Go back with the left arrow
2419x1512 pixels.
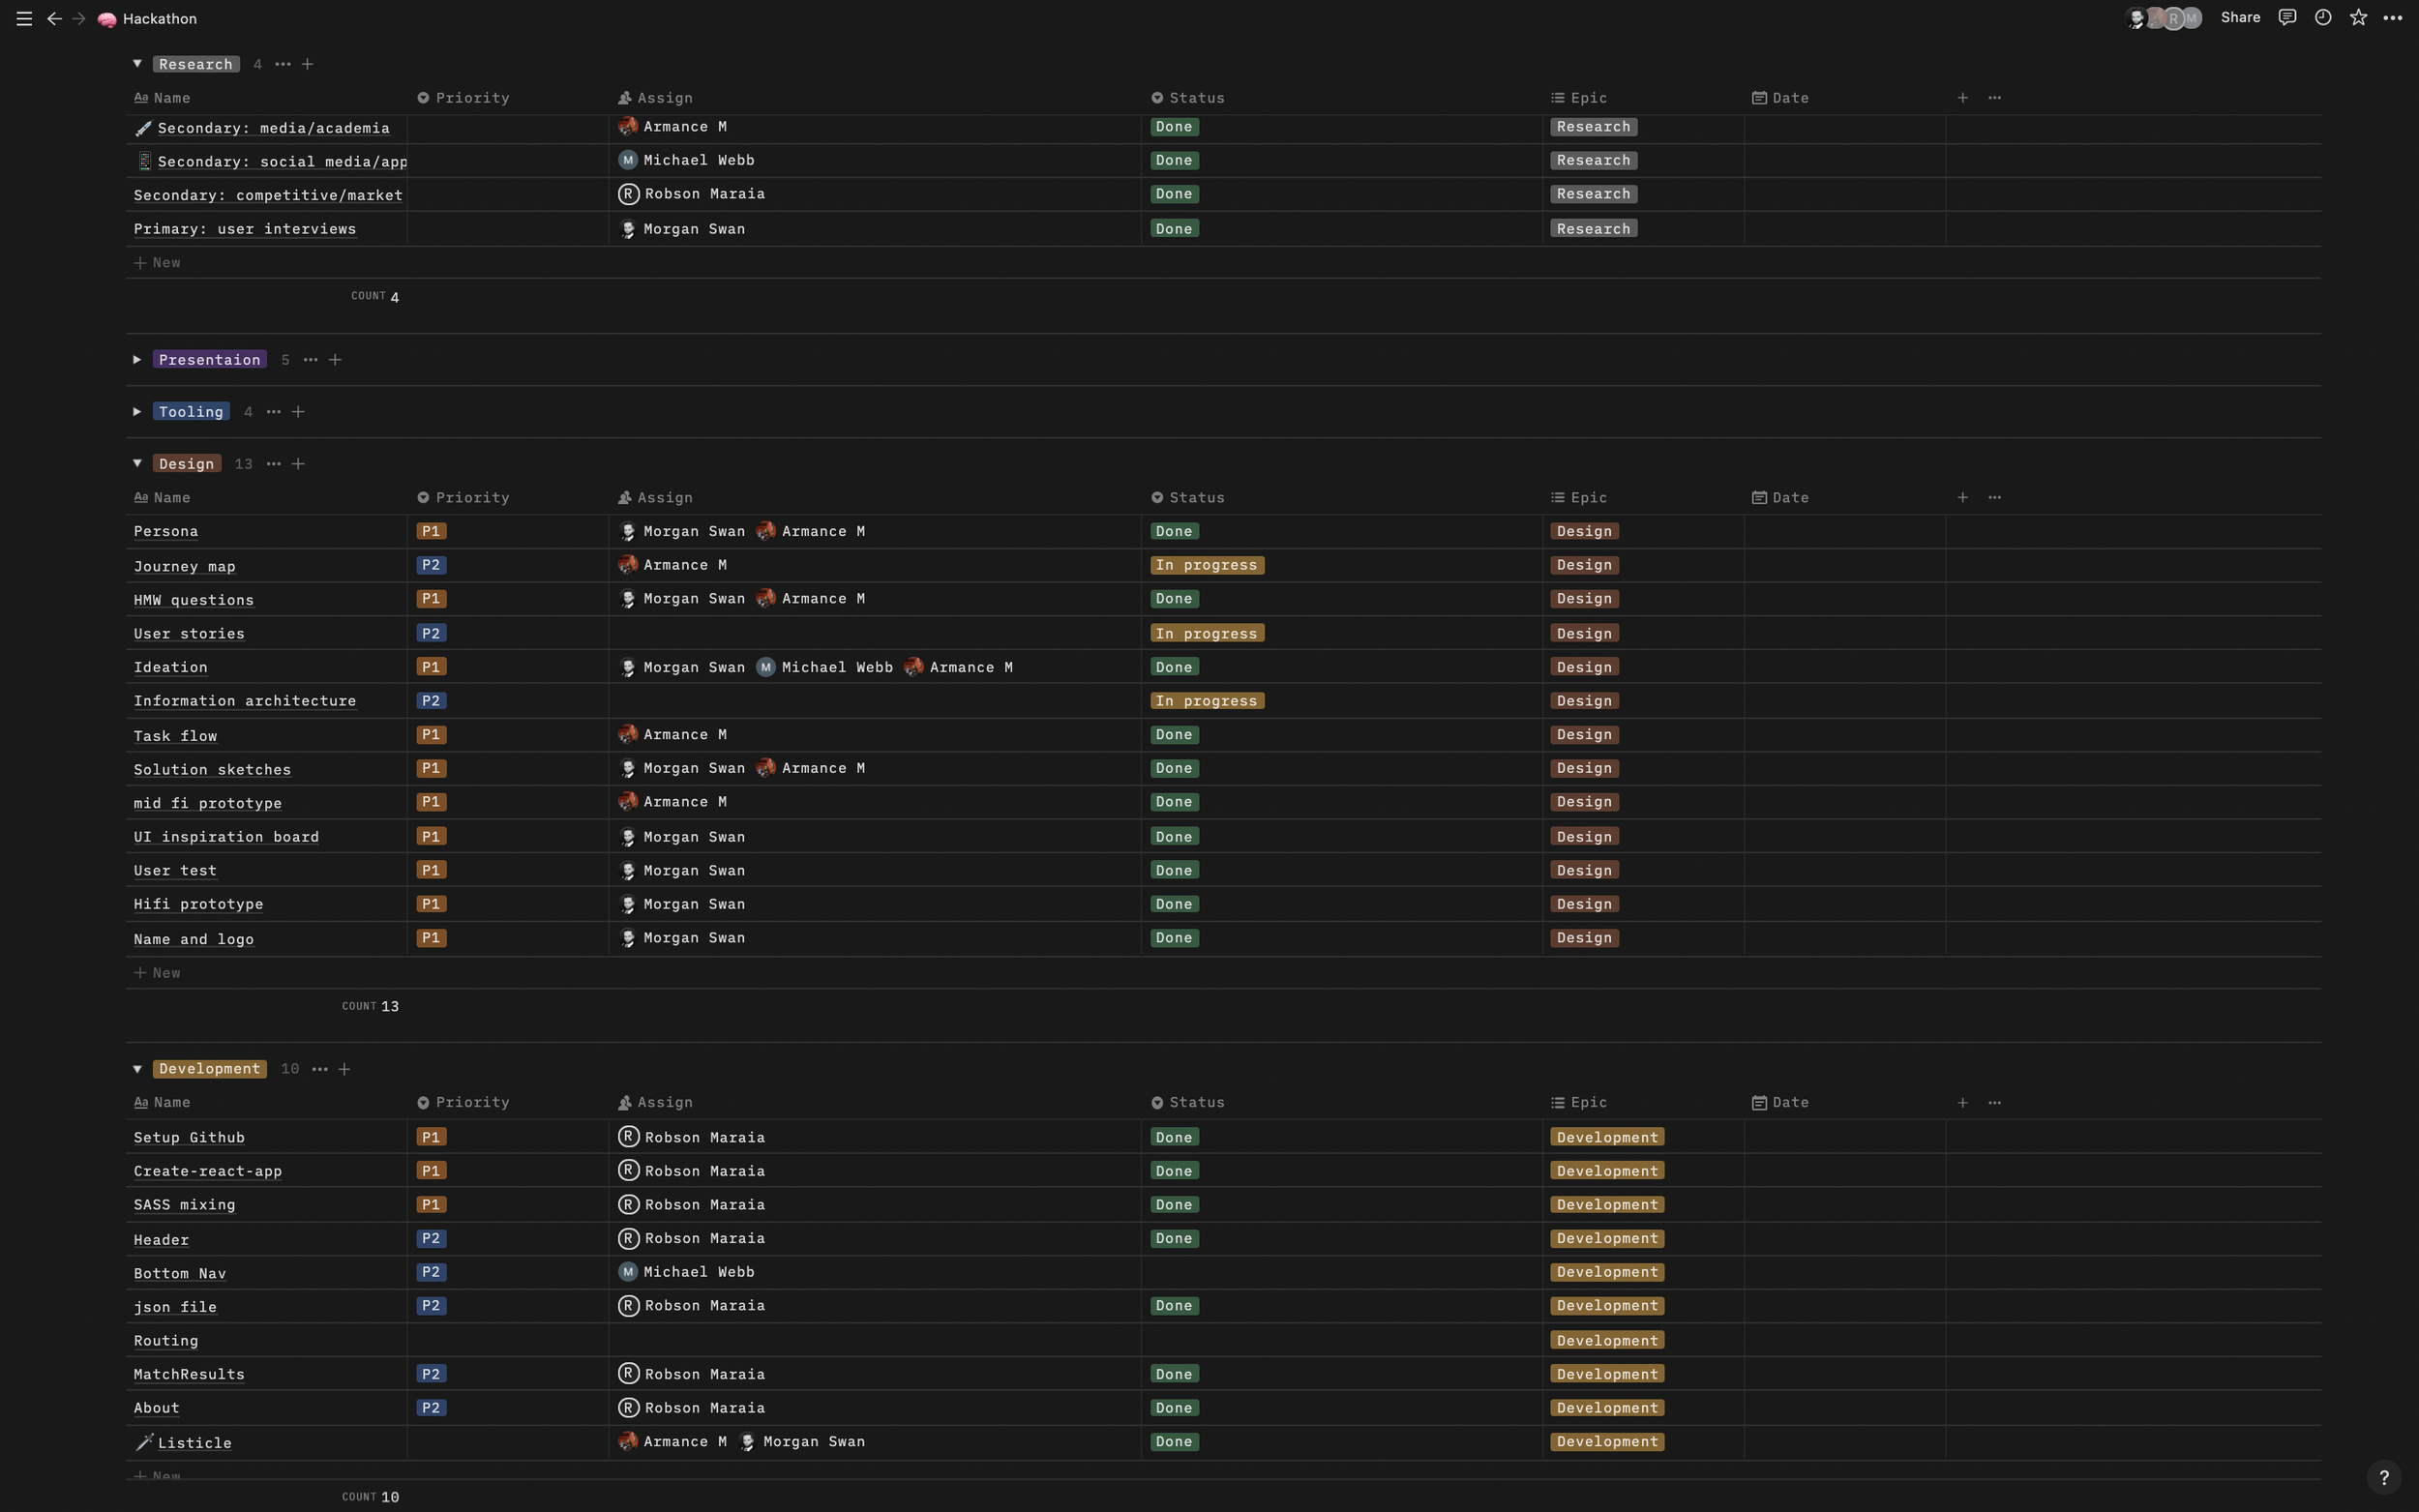point(54,19)
